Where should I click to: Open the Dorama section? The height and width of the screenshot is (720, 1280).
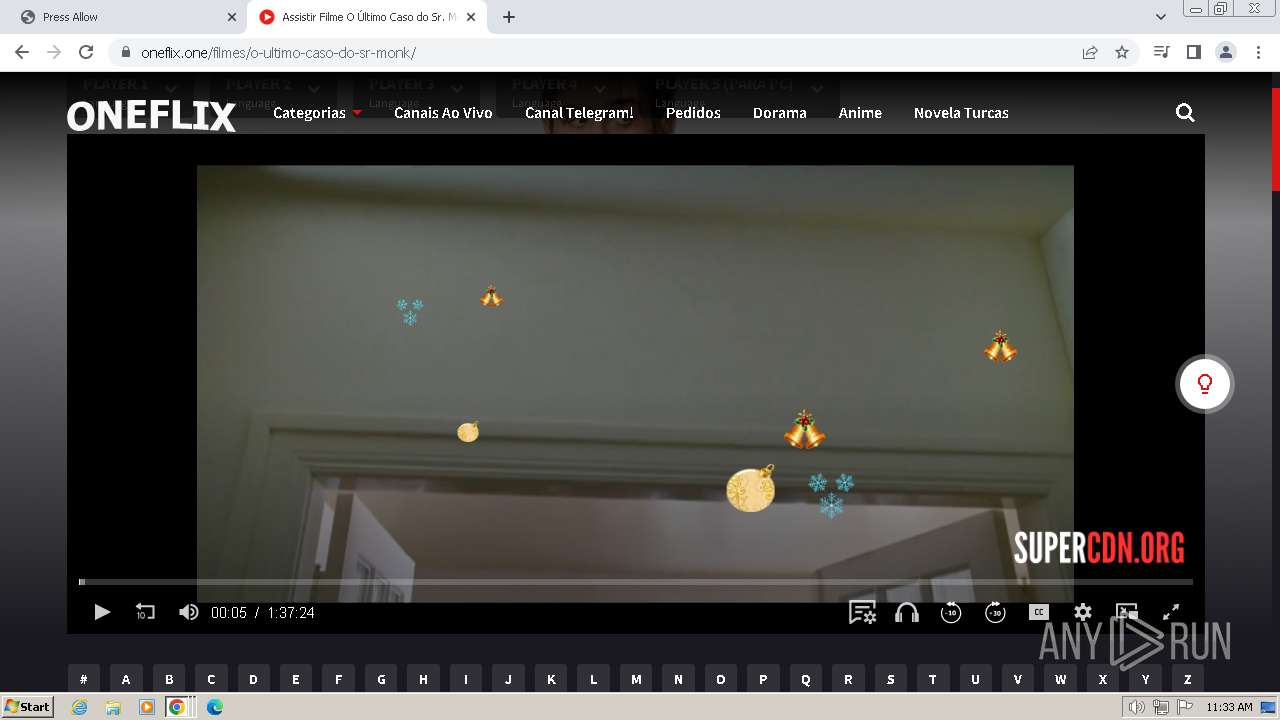[x=779, y=113]
